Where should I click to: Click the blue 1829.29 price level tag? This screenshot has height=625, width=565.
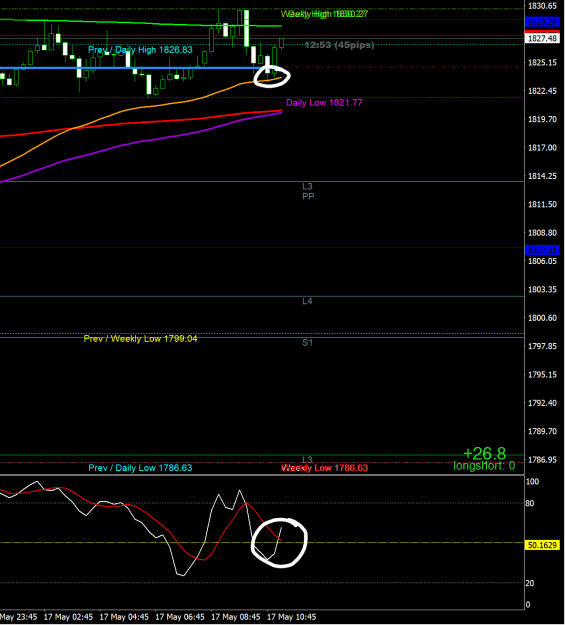tap(542, 22)
